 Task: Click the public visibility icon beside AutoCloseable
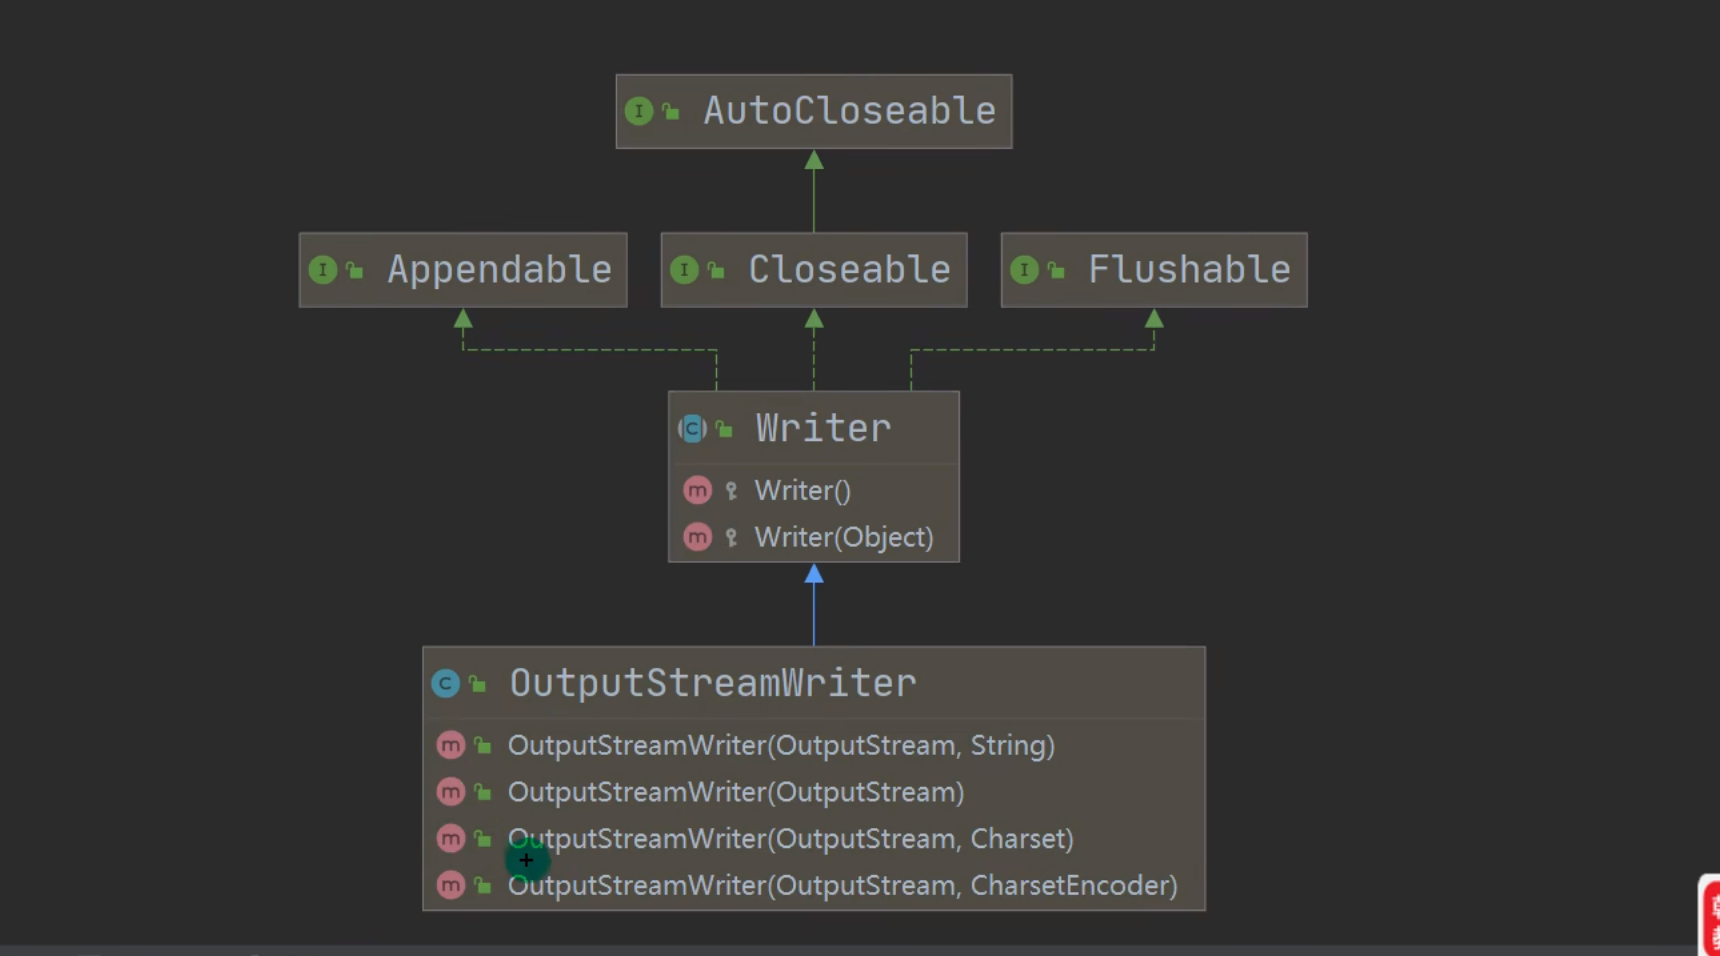[x=671, y=111]
